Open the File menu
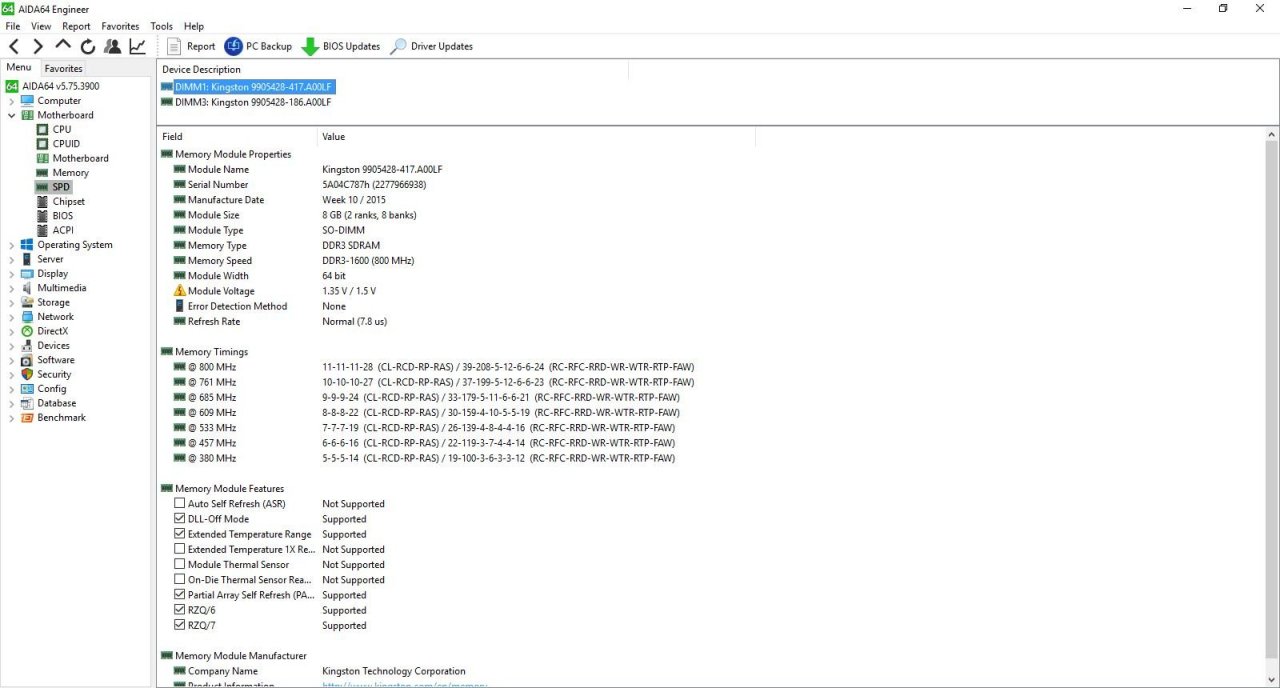Image resolution: width=1280 pixels, height=688 pixels. click(x=13, y=26)
